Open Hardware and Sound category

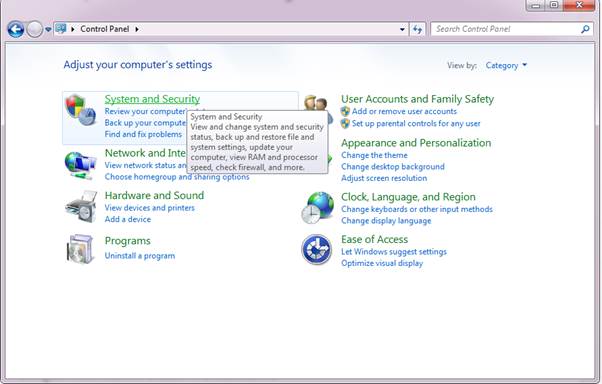pos(154,195)
